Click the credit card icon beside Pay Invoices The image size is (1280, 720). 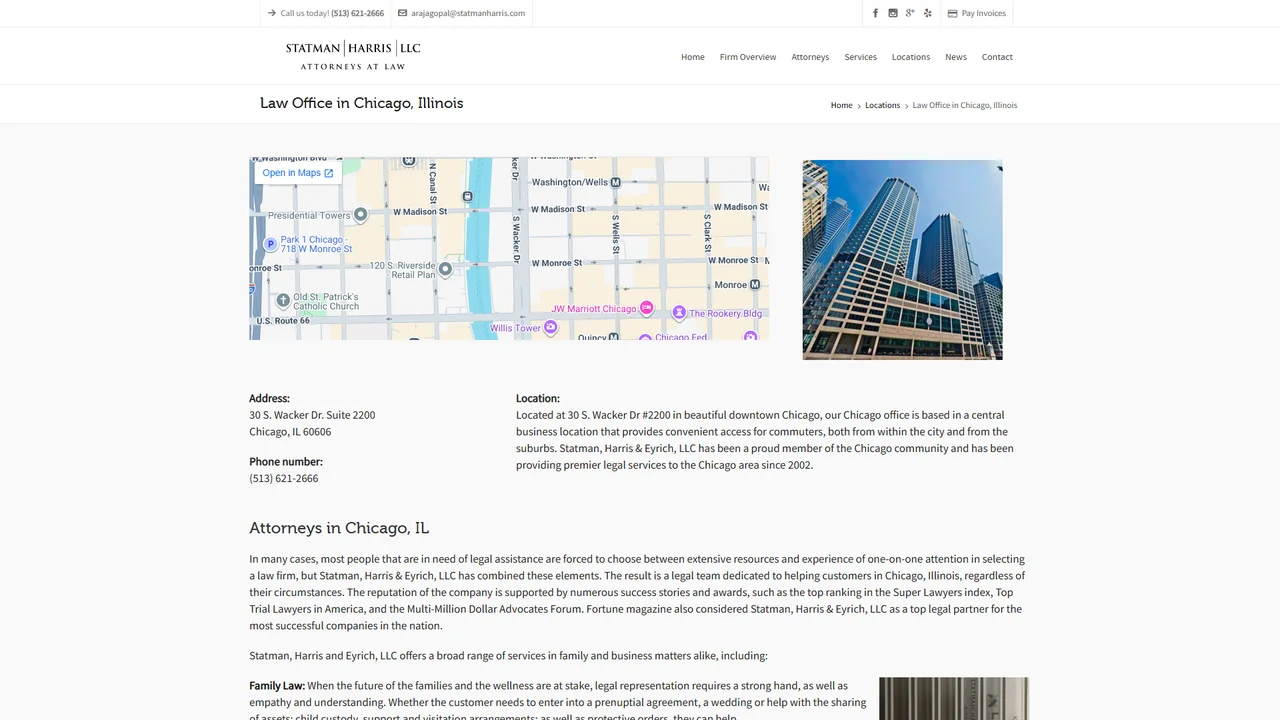pyautogui.click(x=953, y=14)
